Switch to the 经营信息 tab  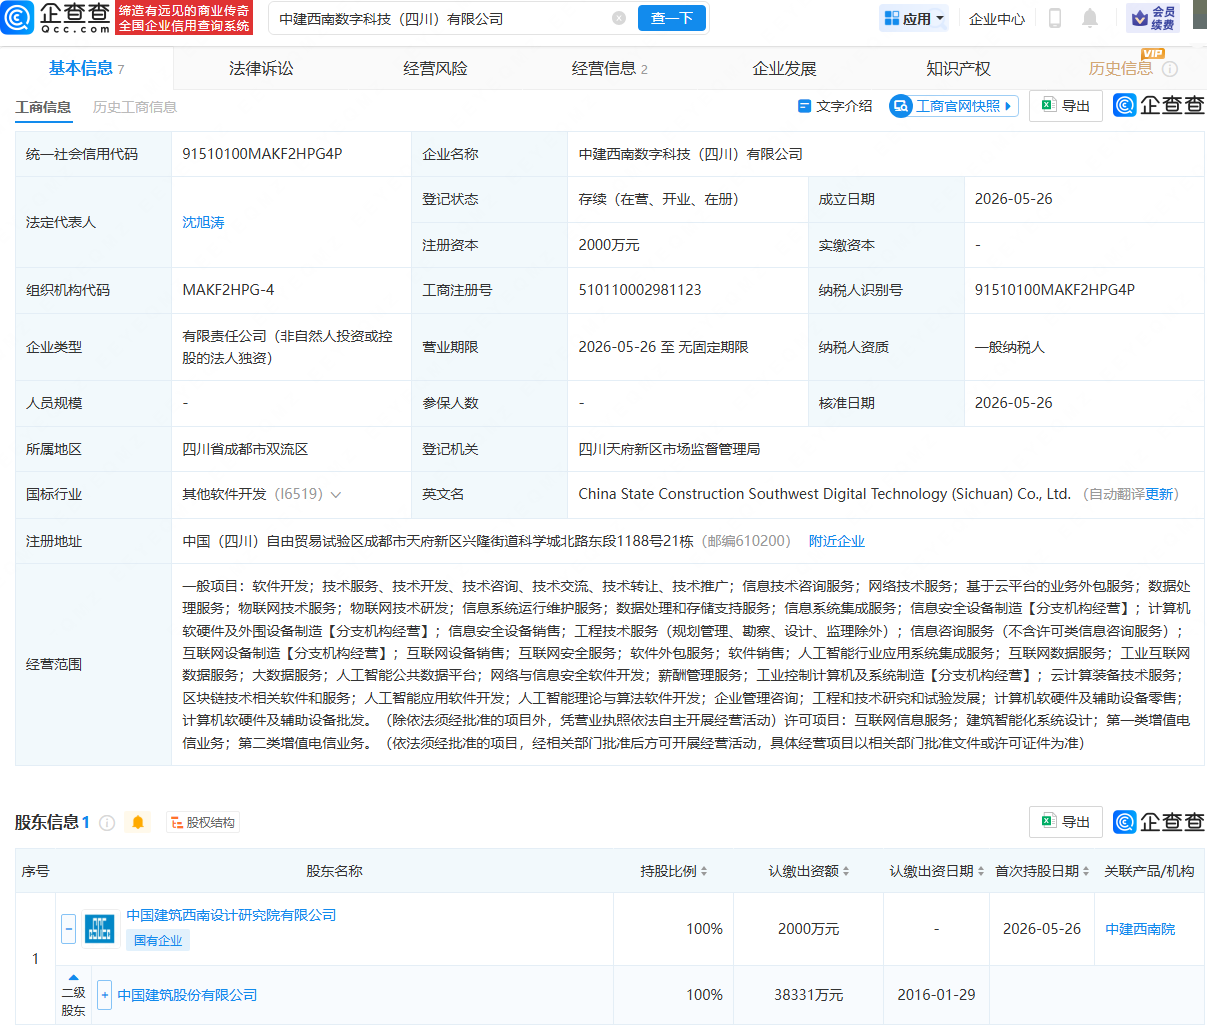tap(609, 68)
